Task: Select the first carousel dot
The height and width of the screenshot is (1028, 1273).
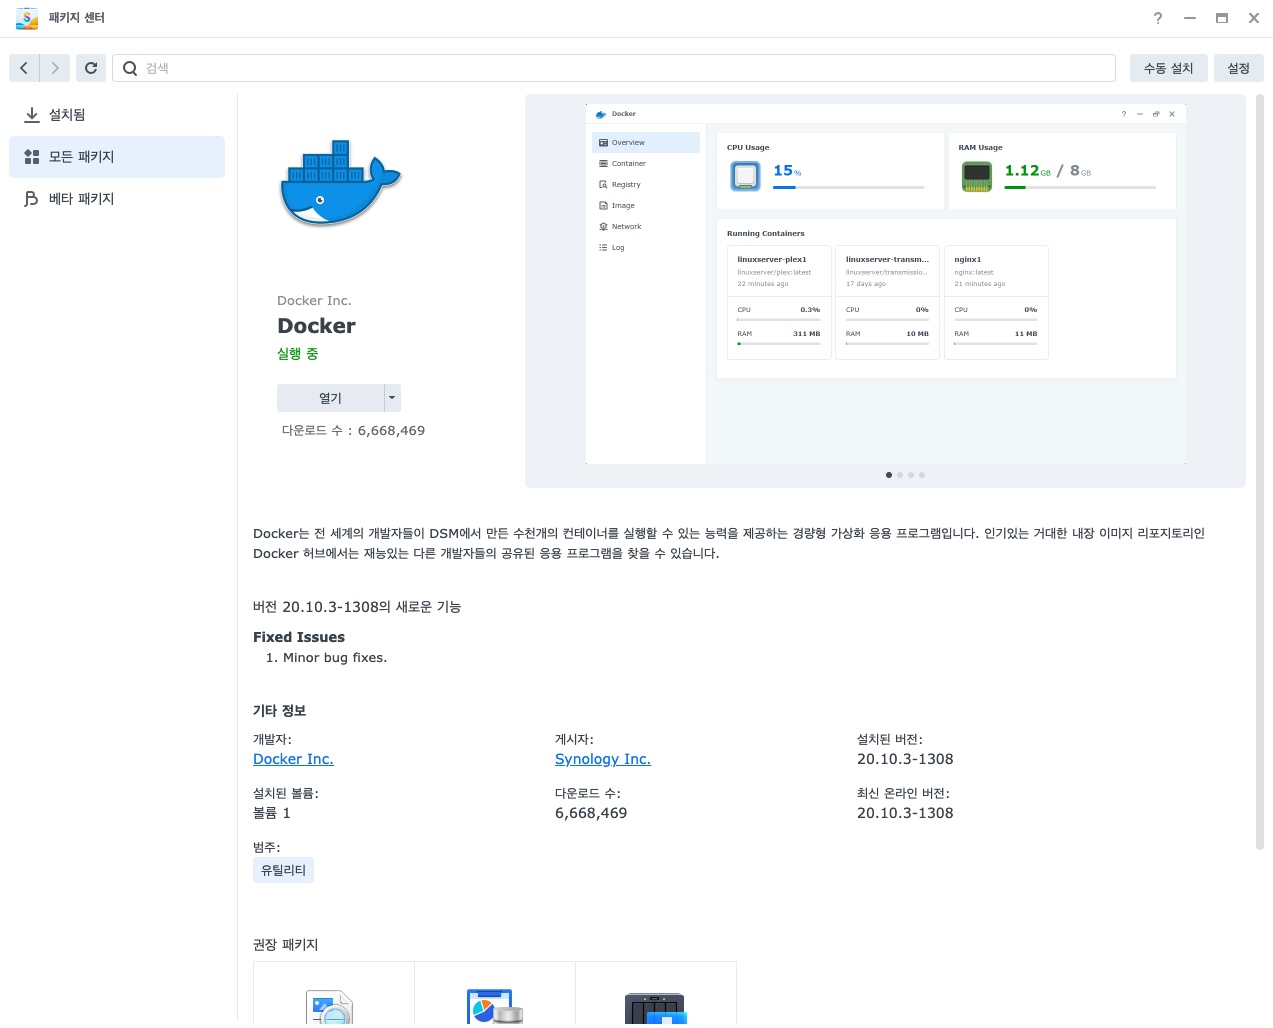Action: click(889, 475)
